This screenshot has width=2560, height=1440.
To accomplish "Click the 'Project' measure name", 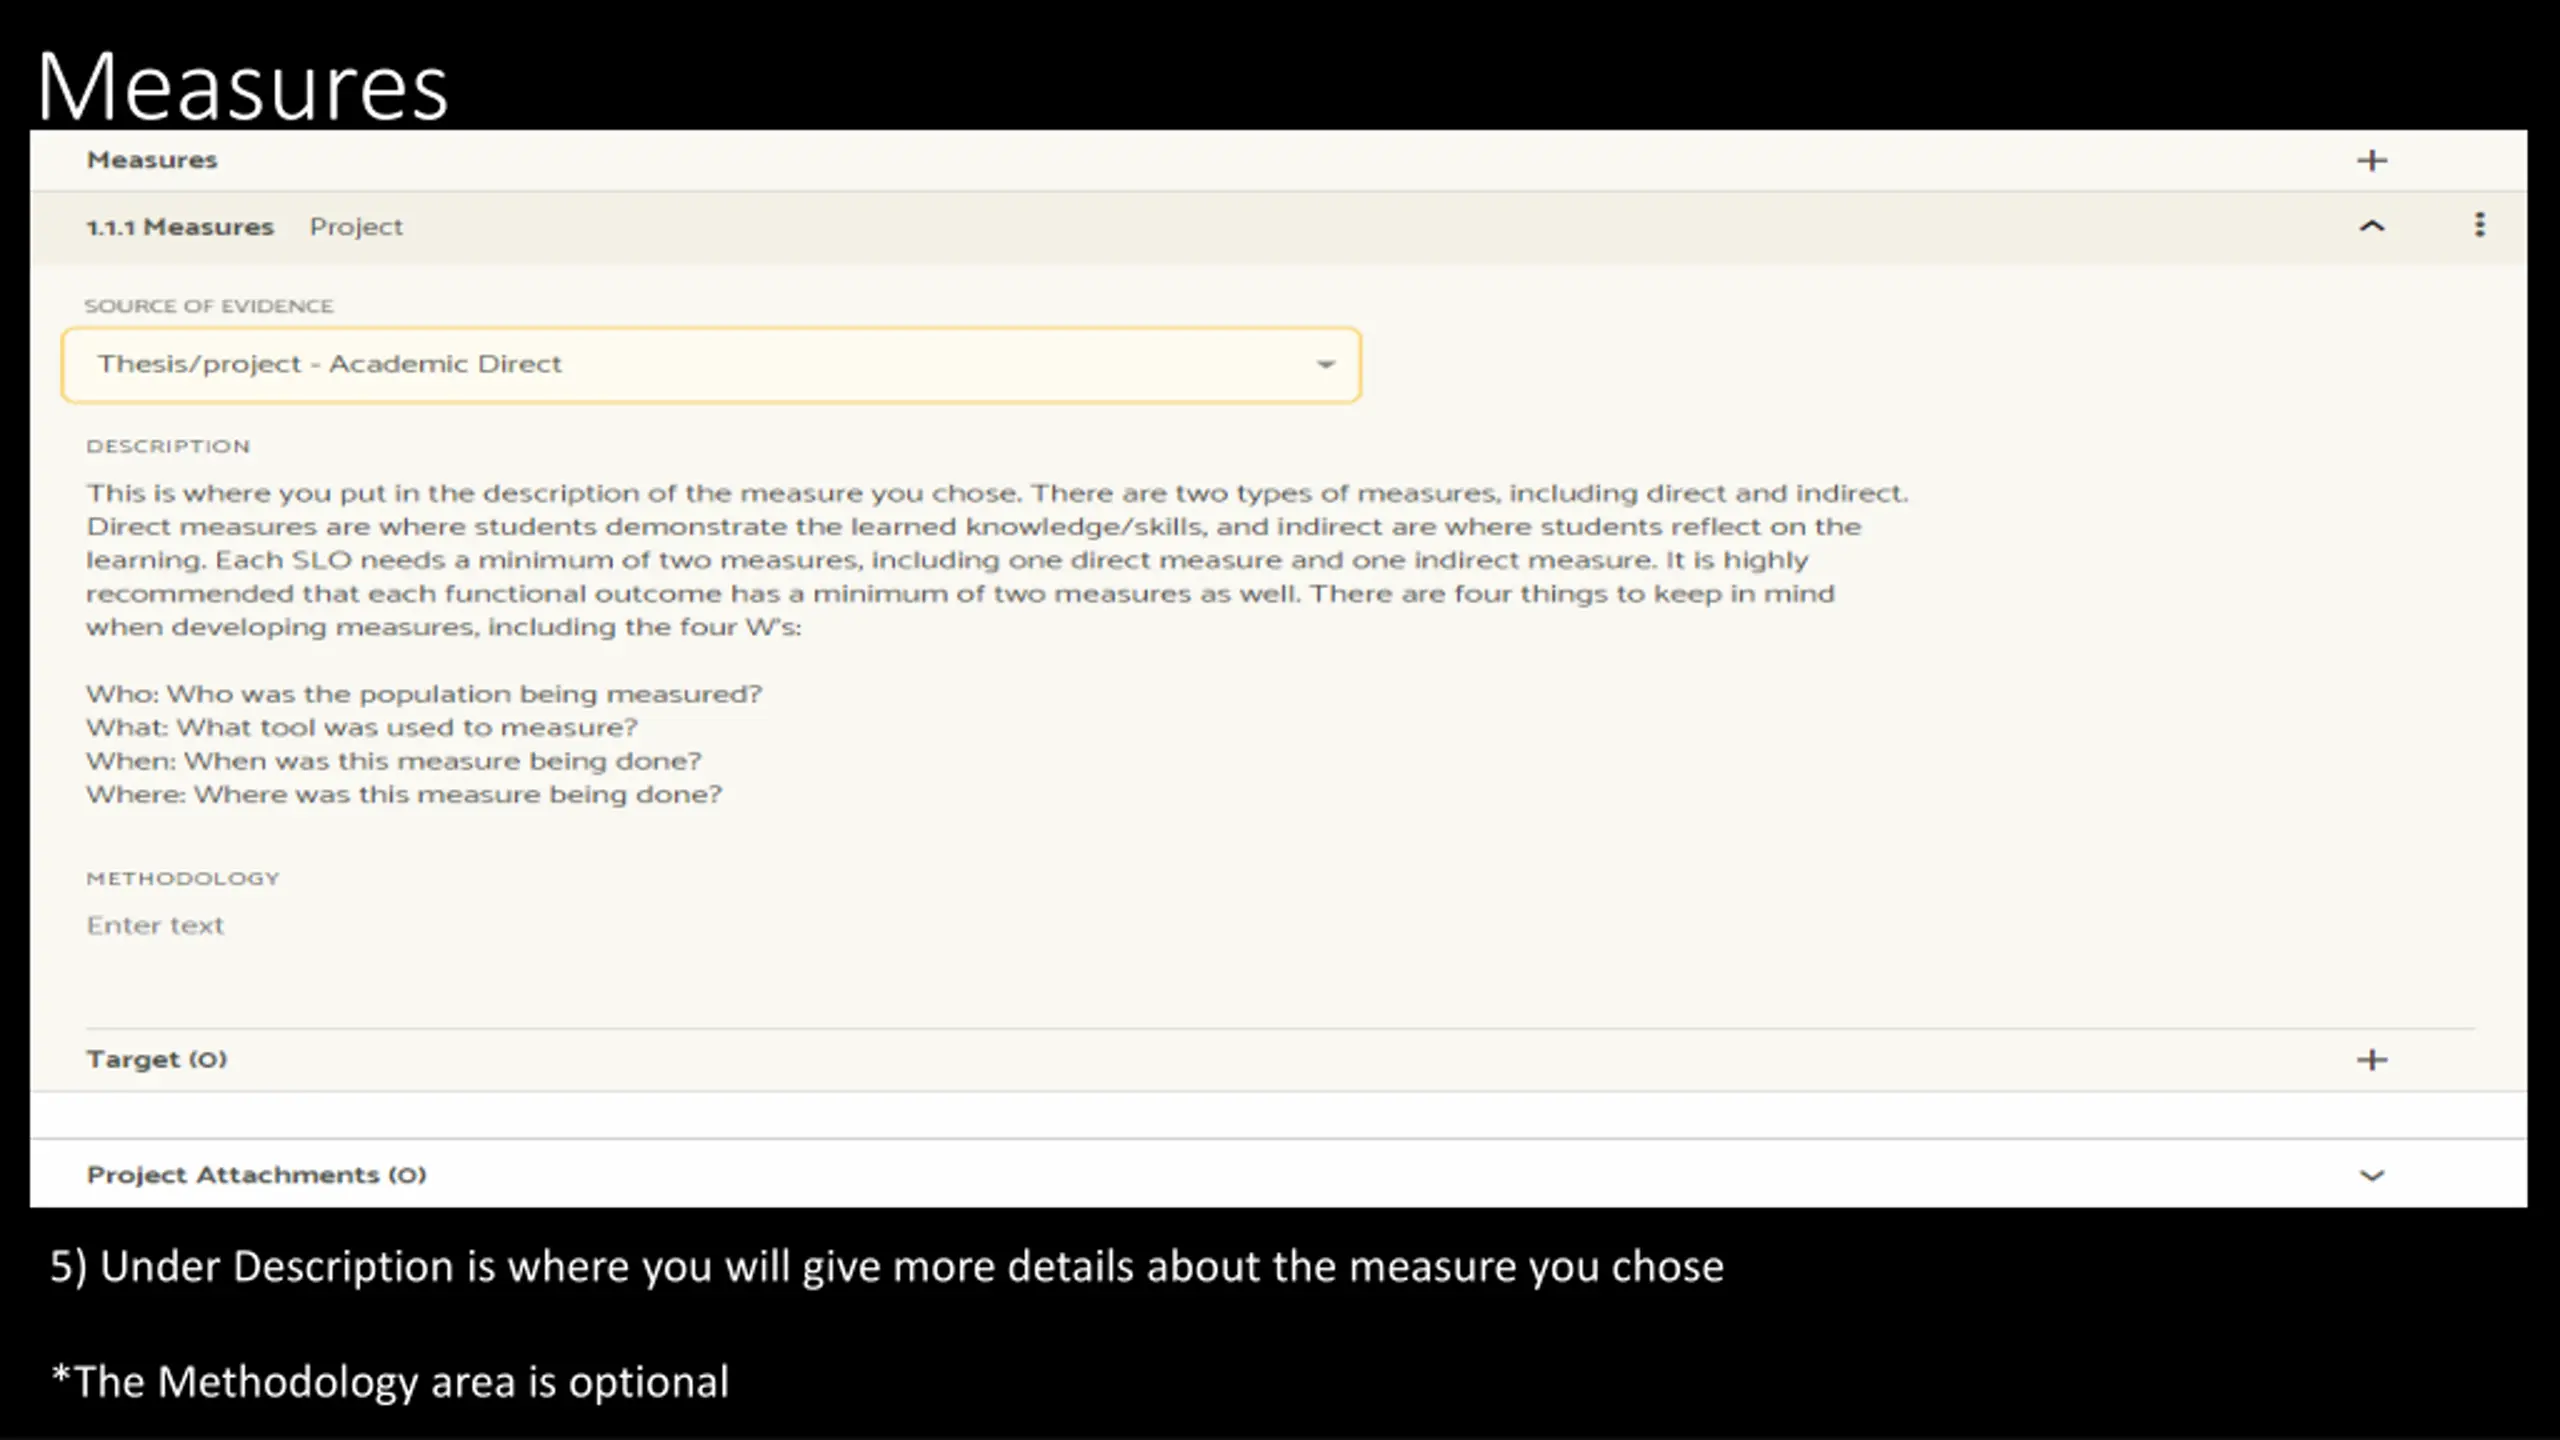I will tap(356, 227).
